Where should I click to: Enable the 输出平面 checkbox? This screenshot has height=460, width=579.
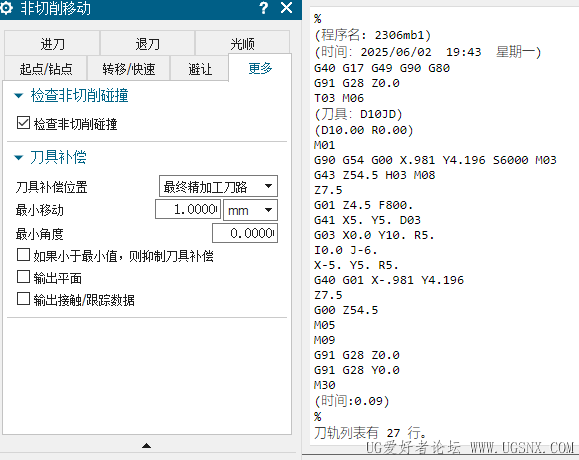point(23,277)
